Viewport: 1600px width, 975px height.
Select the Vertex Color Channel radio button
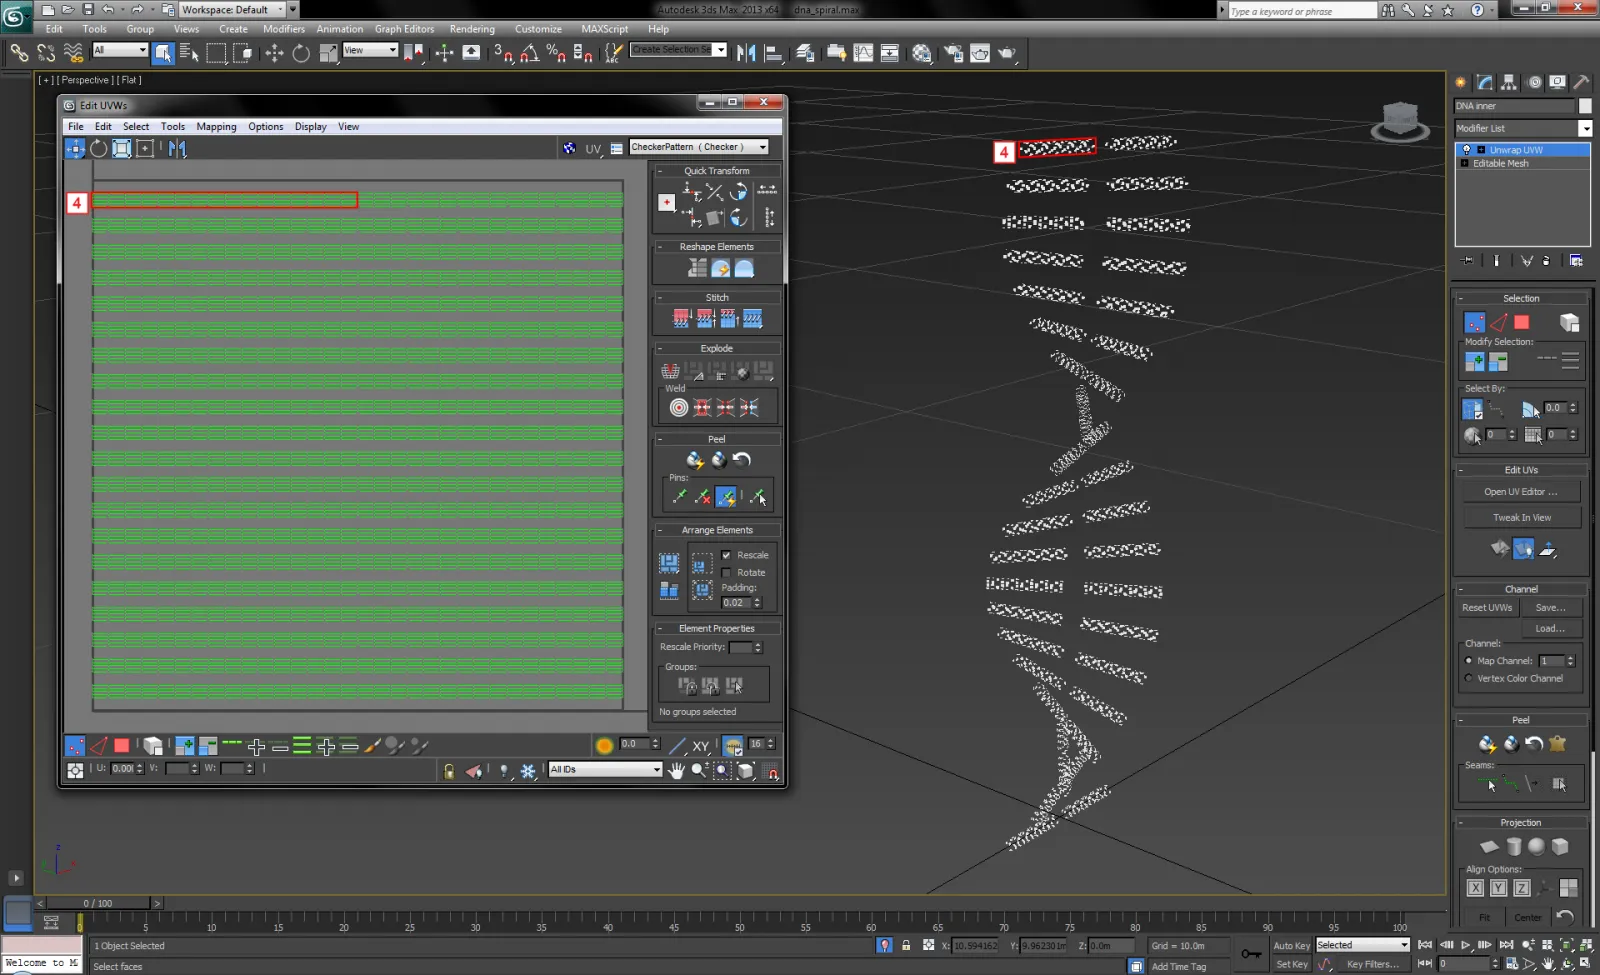click(1468, 677)
